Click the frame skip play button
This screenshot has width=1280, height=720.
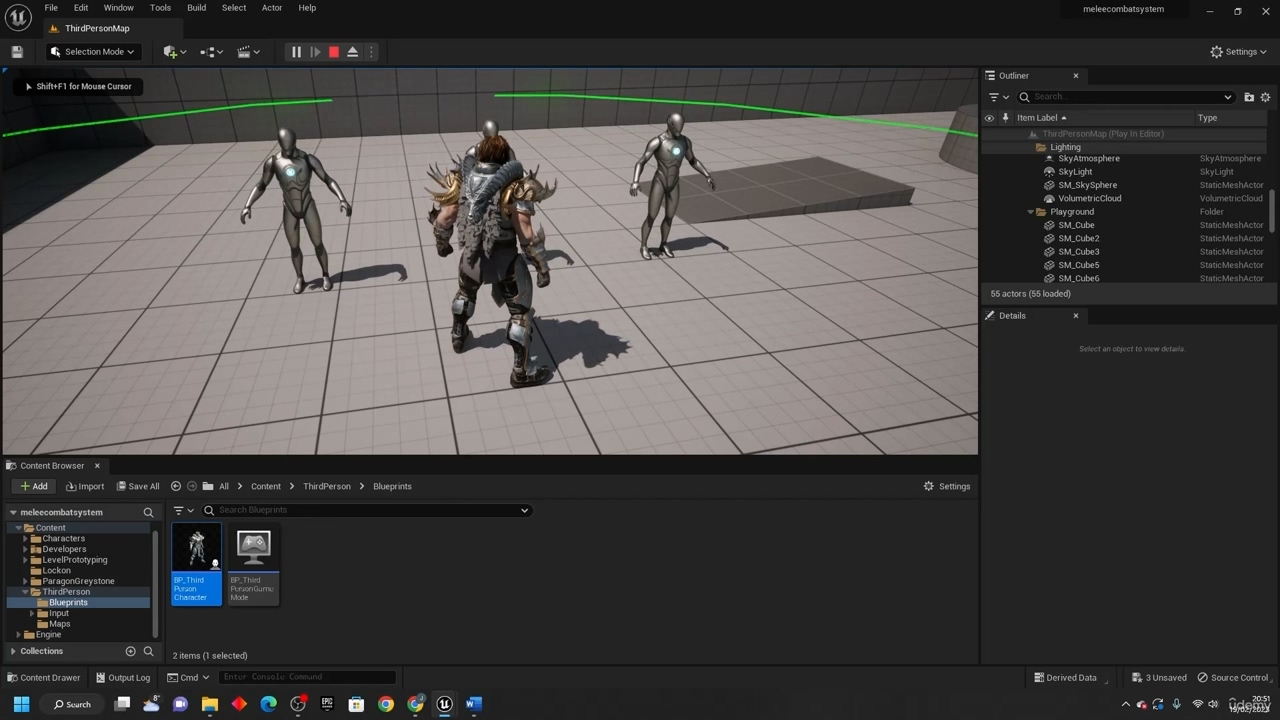pyautogui.click(x=315, y=52)
